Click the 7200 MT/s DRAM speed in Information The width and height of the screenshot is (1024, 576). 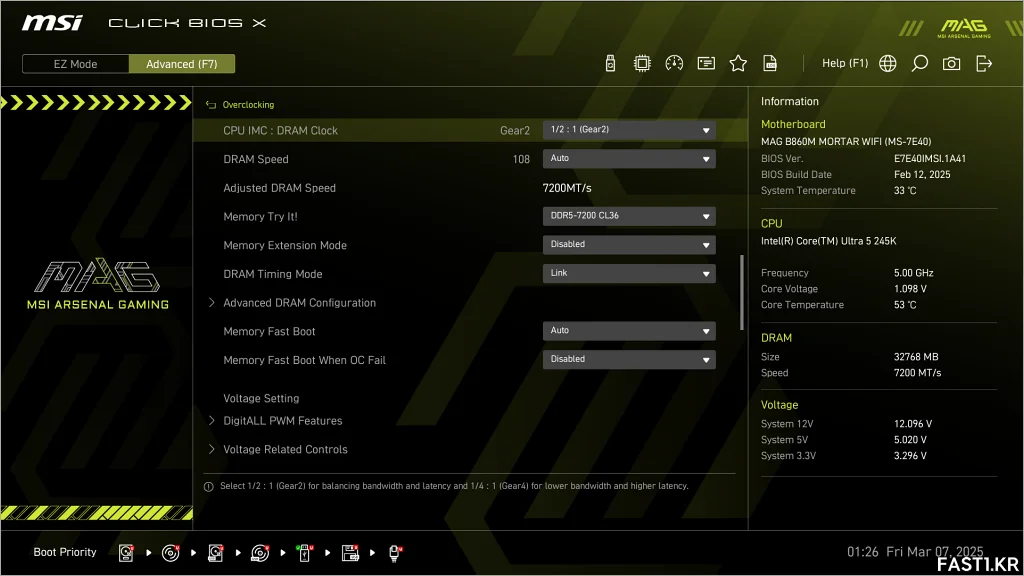coord(918,373)
